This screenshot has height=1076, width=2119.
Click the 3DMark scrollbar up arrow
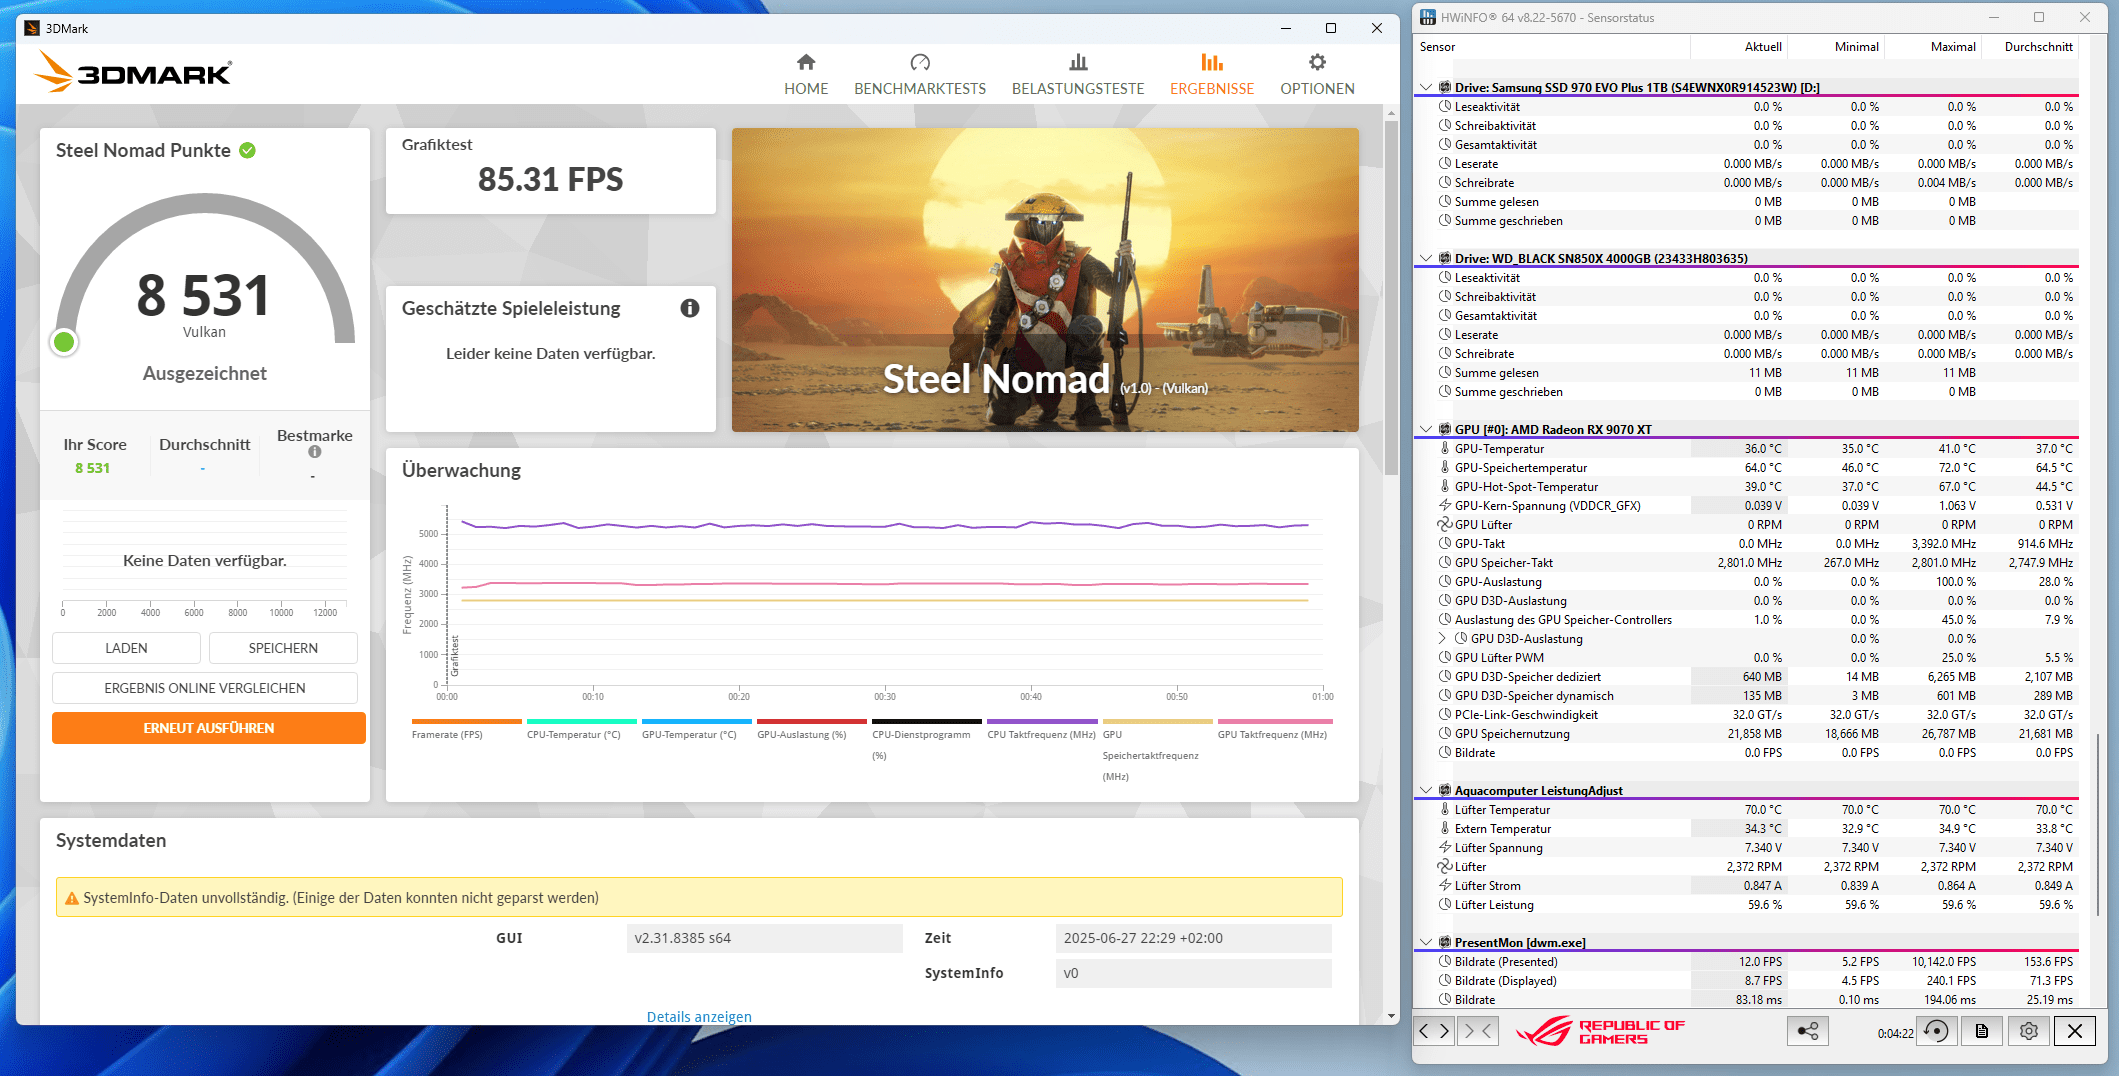[x=1391, y=114]
